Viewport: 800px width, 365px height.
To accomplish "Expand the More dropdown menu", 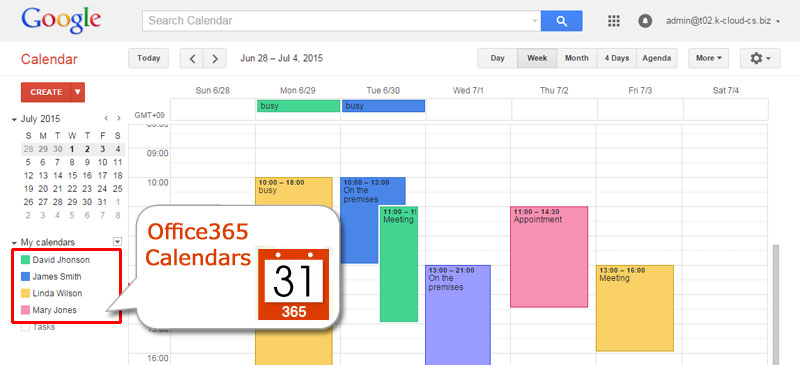I will pos(709,58).
